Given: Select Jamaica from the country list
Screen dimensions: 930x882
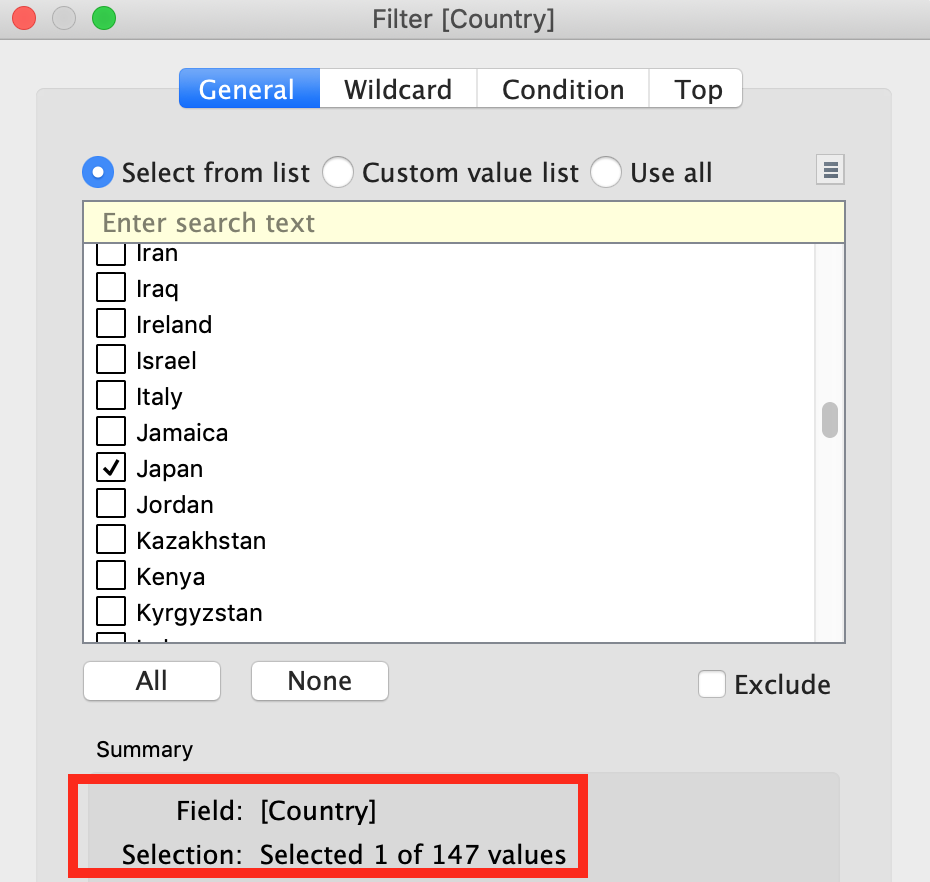Looking at the screenshot, I should (x=110, y=431).
